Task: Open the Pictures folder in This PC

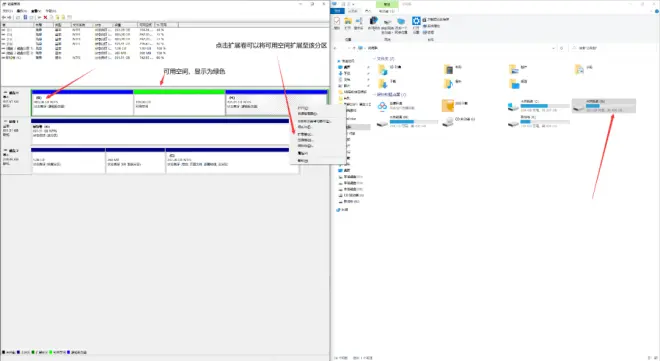Action: [519, 68]
